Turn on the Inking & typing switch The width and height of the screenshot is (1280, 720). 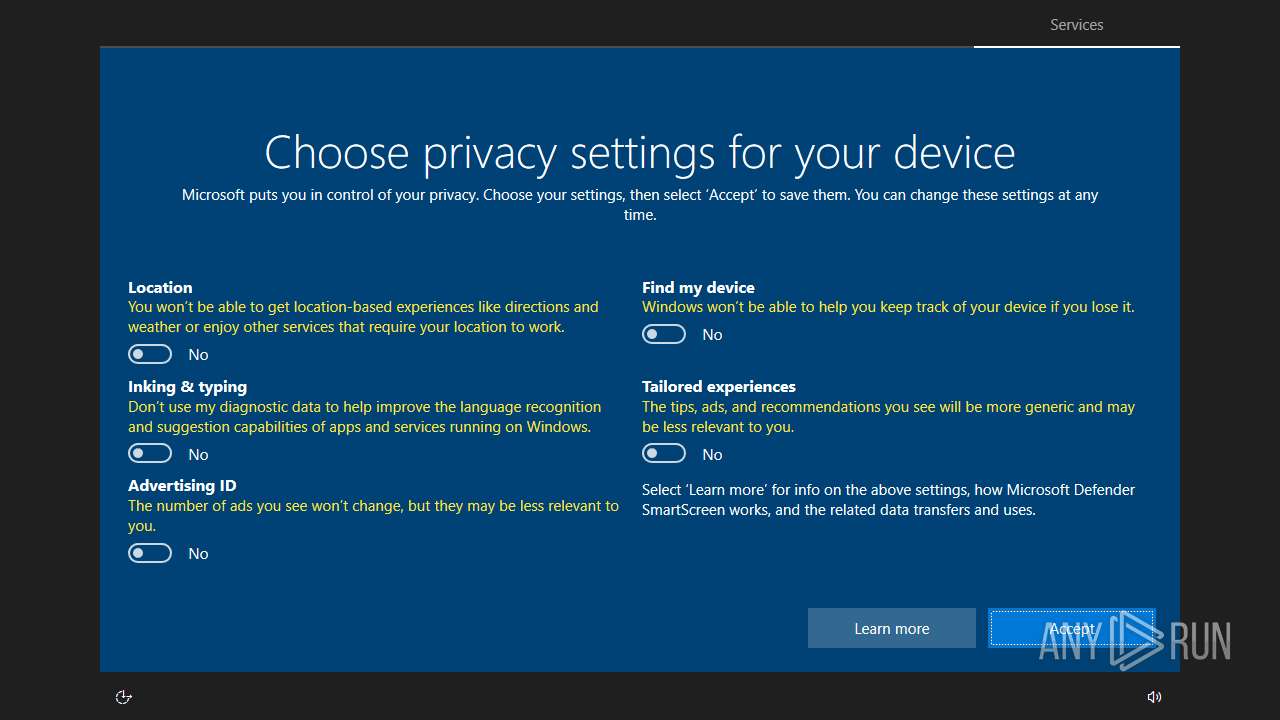pyautogui.click(x=150, y=454)
